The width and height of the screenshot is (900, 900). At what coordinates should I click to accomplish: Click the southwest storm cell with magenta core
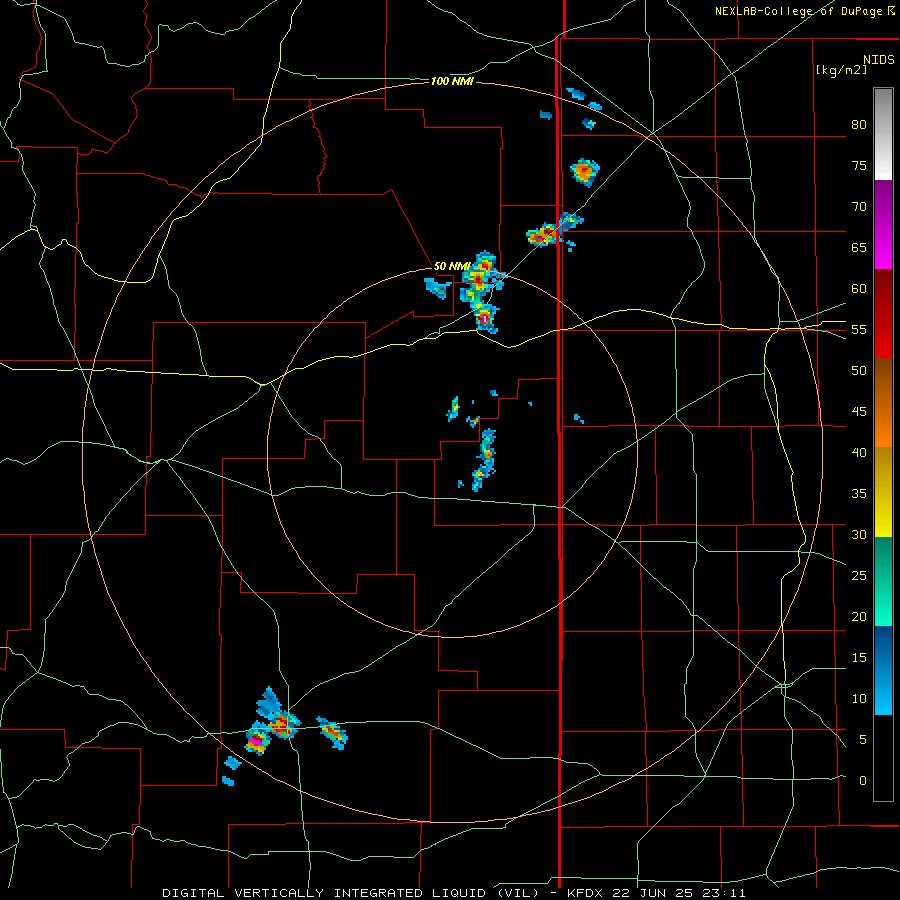257,740
